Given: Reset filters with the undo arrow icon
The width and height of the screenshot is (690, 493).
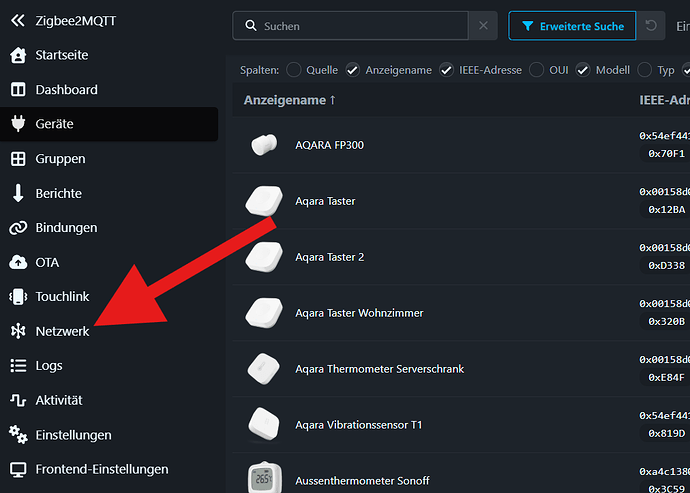Looking at the screenshot, I should point(651,26).
